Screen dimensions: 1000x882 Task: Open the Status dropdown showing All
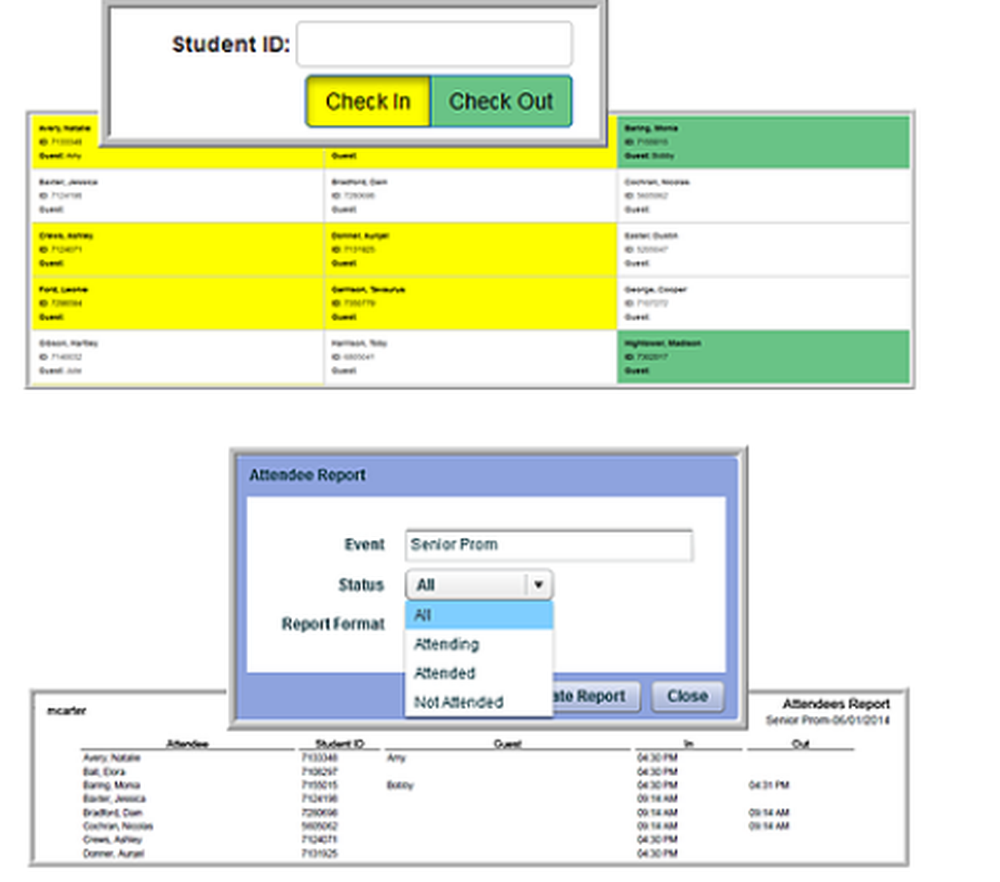(x=479, y=585)
